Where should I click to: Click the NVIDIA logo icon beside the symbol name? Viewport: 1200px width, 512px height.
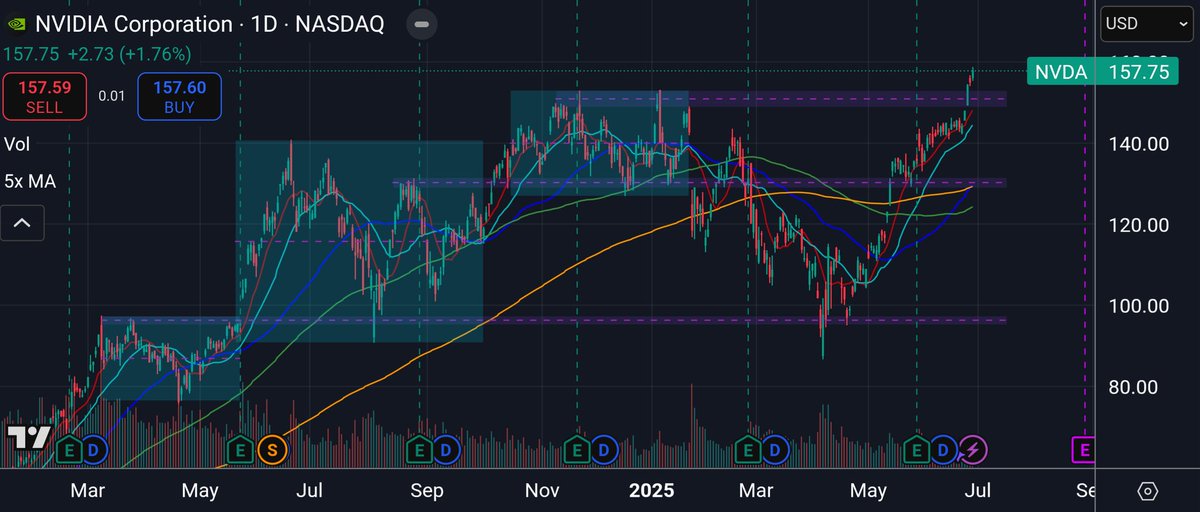[16, 24]
